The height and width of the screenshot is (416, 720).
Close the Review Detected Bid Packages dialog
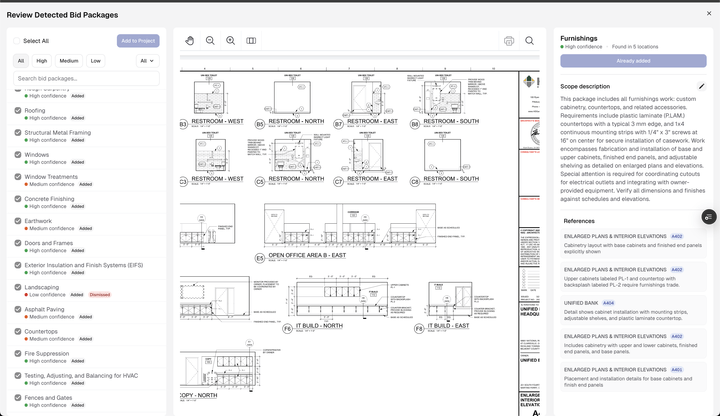click(709, 13)
